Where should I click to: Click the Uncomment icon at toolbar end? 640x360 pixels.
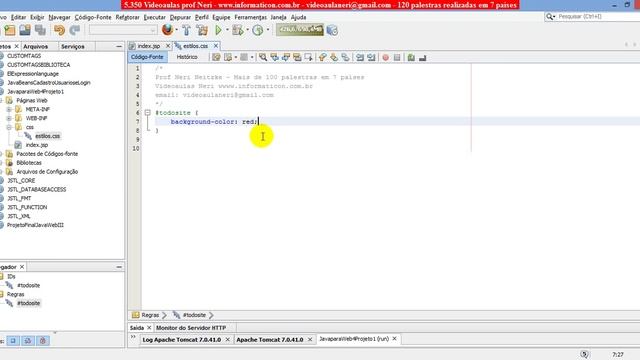(x=422, y=58)
